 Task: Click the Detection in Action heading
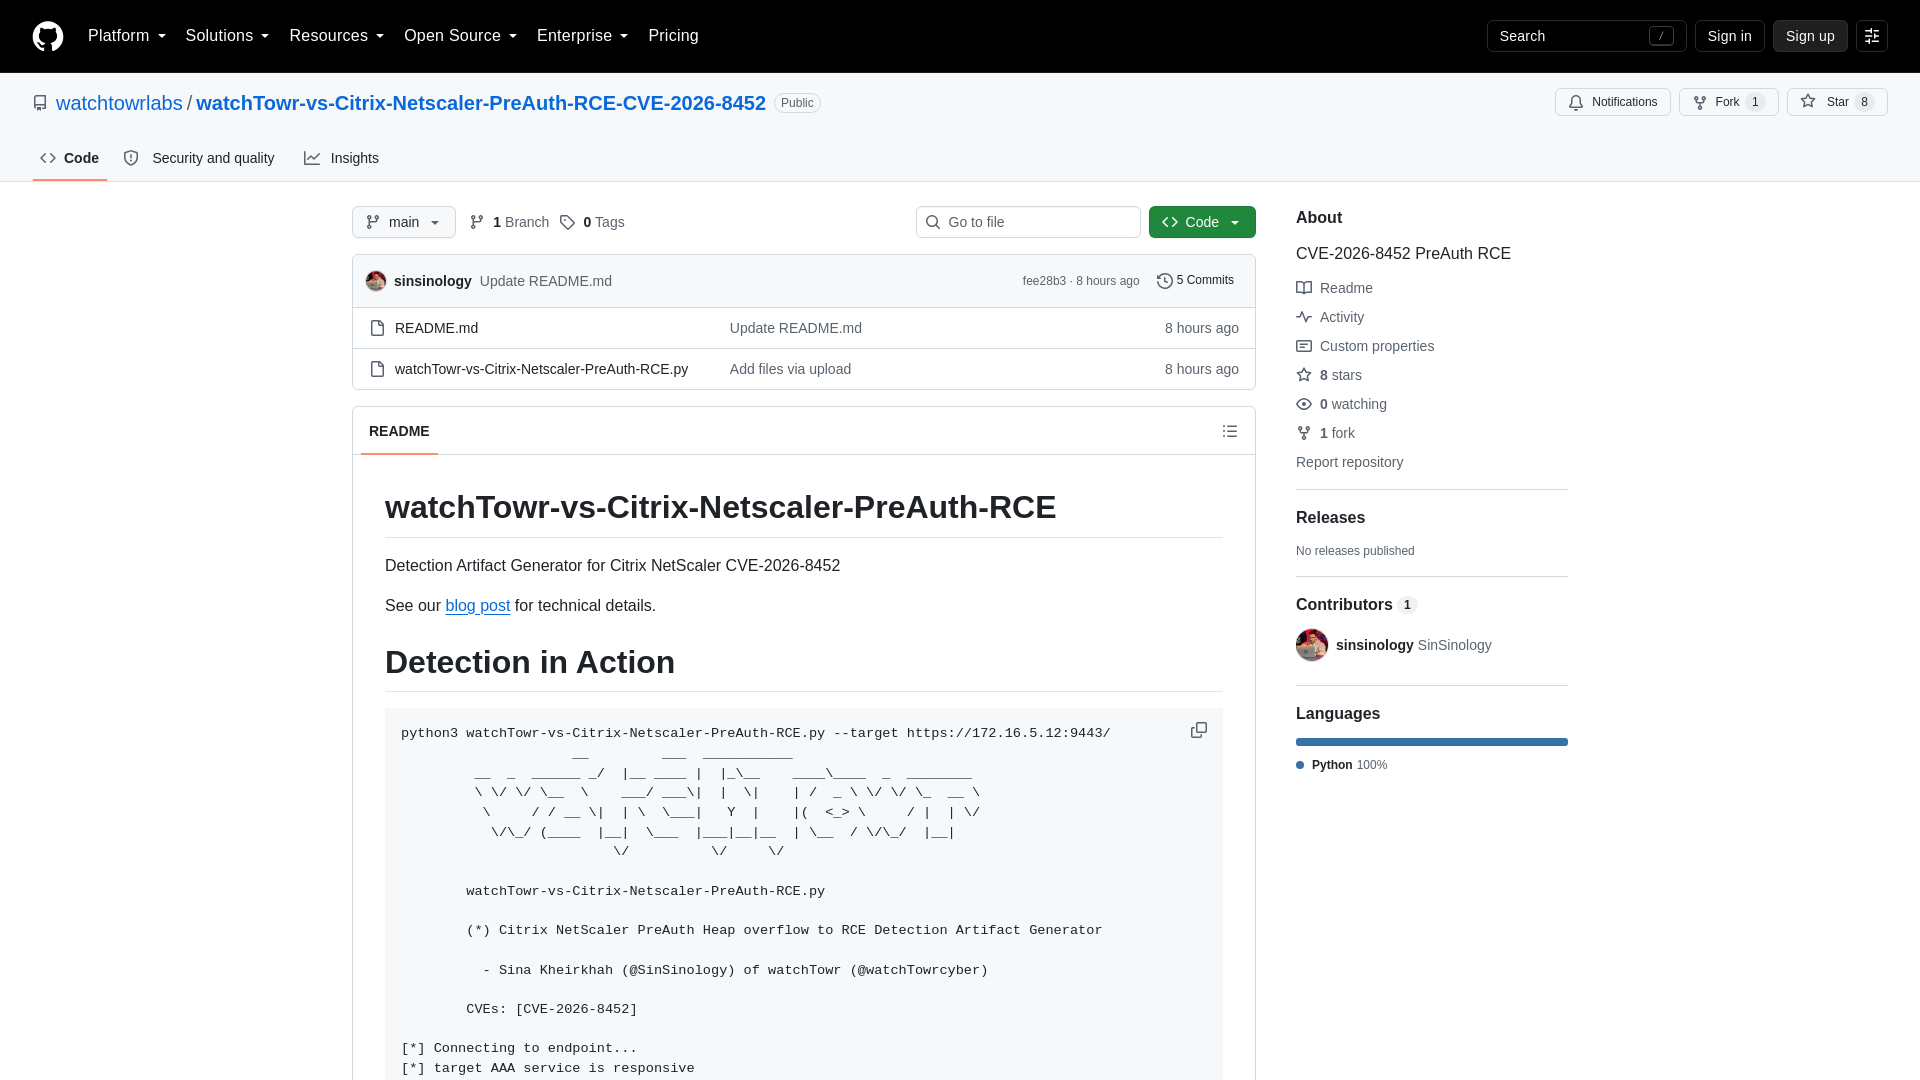tap(530, 662)
